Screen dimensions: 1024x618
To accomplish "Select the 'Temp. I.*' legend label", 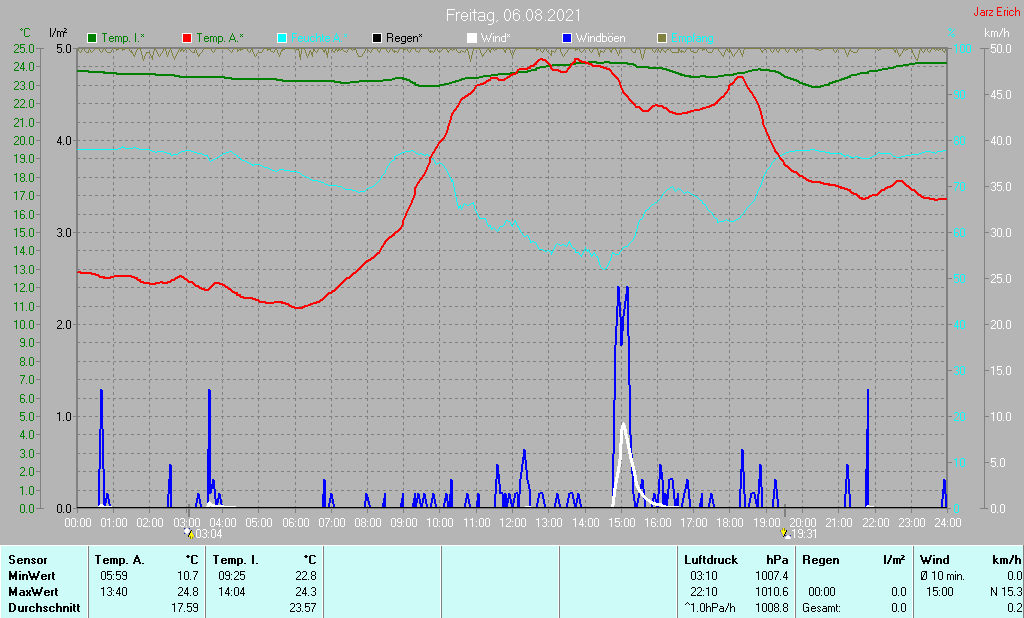I will [x=123, y=39].
